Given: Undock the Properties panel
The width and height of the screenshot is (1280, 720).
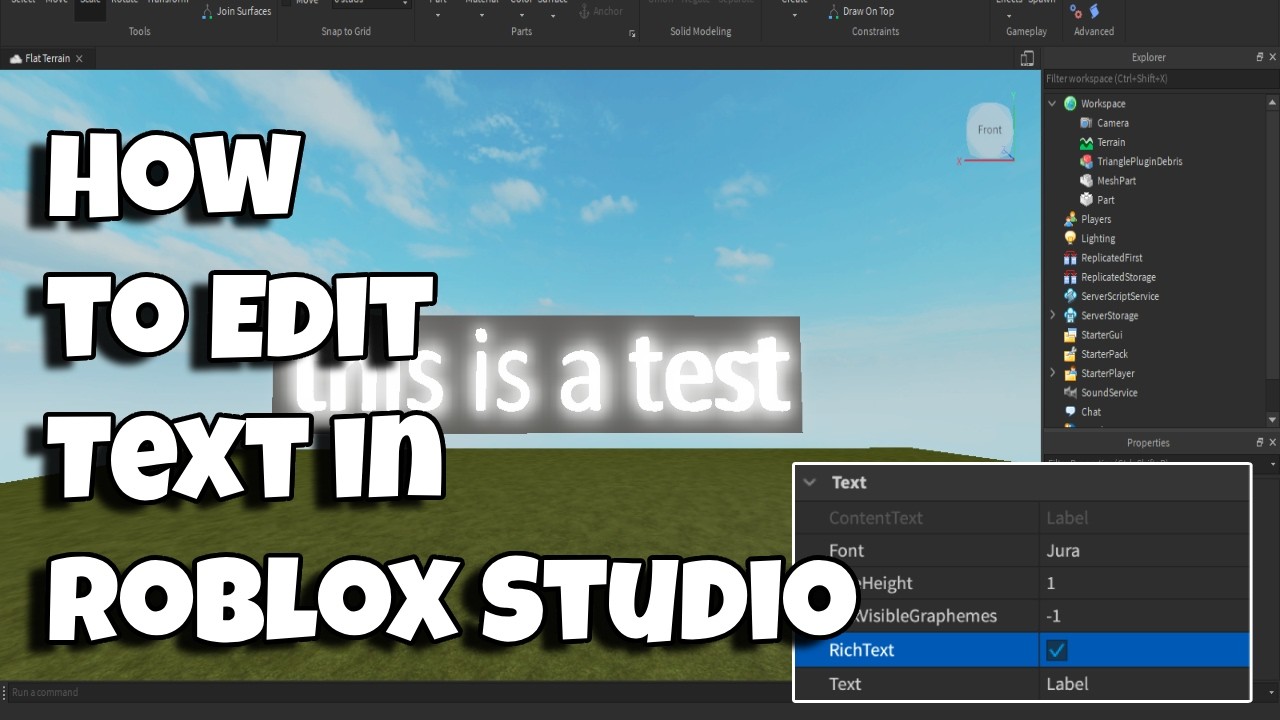Looking at the screenshot, I should tap(1260, 442).
